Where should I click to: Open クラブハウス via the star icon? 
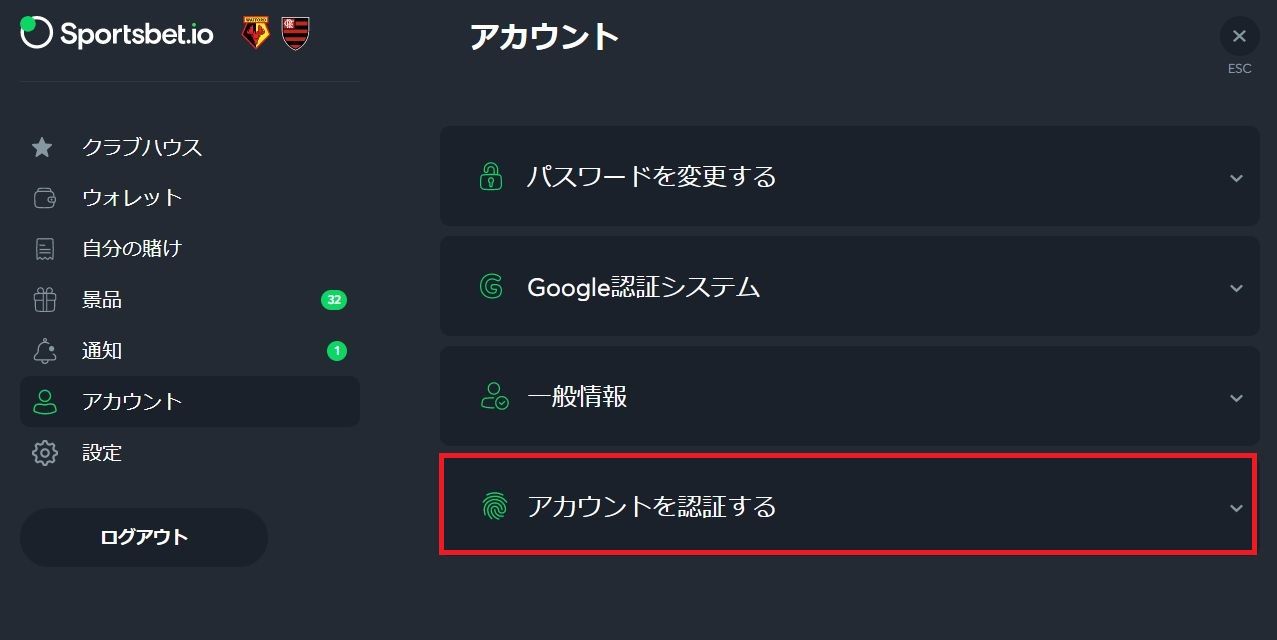(x=41, y=147)
